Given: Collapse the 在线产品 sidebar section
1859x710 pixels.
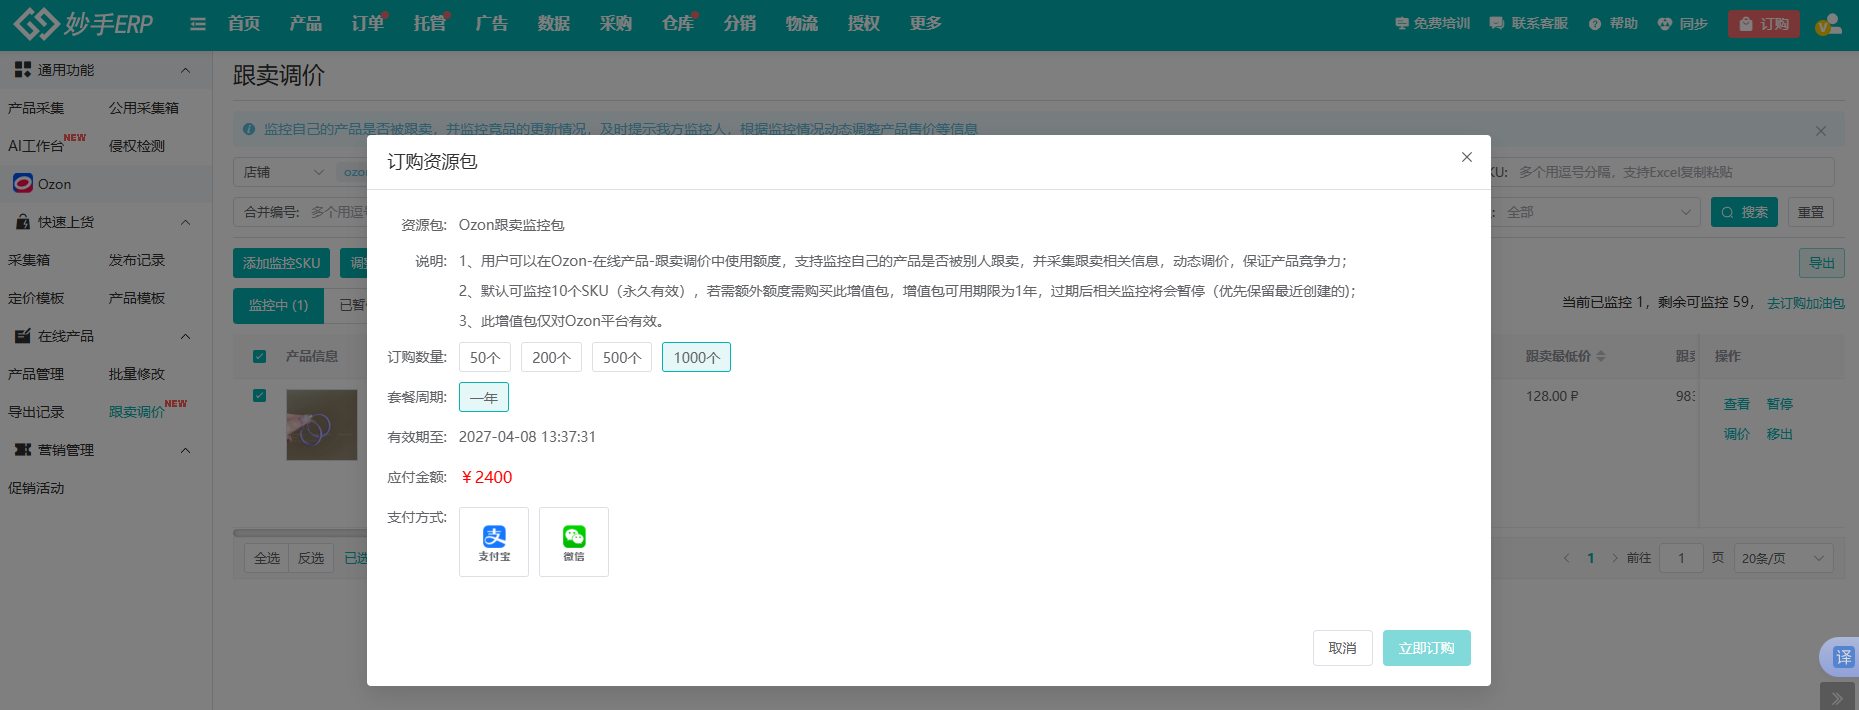Looking at the screenshot, I should 185,336.
